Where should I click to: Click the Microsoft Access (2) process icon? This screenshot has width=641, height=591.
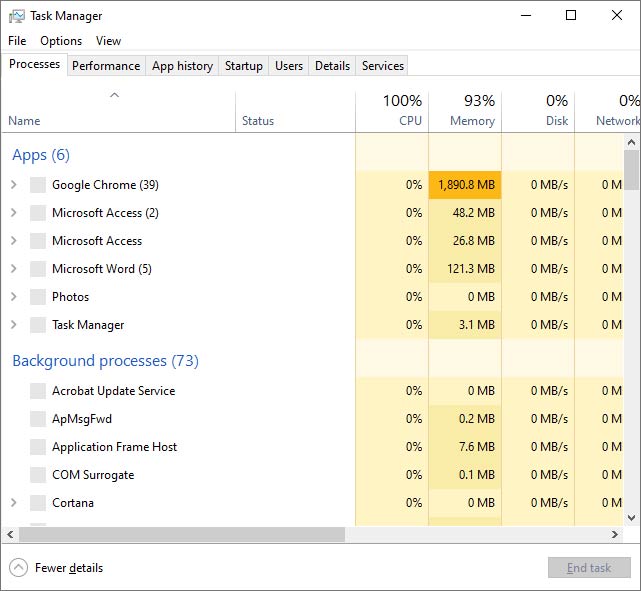[38, 213]
